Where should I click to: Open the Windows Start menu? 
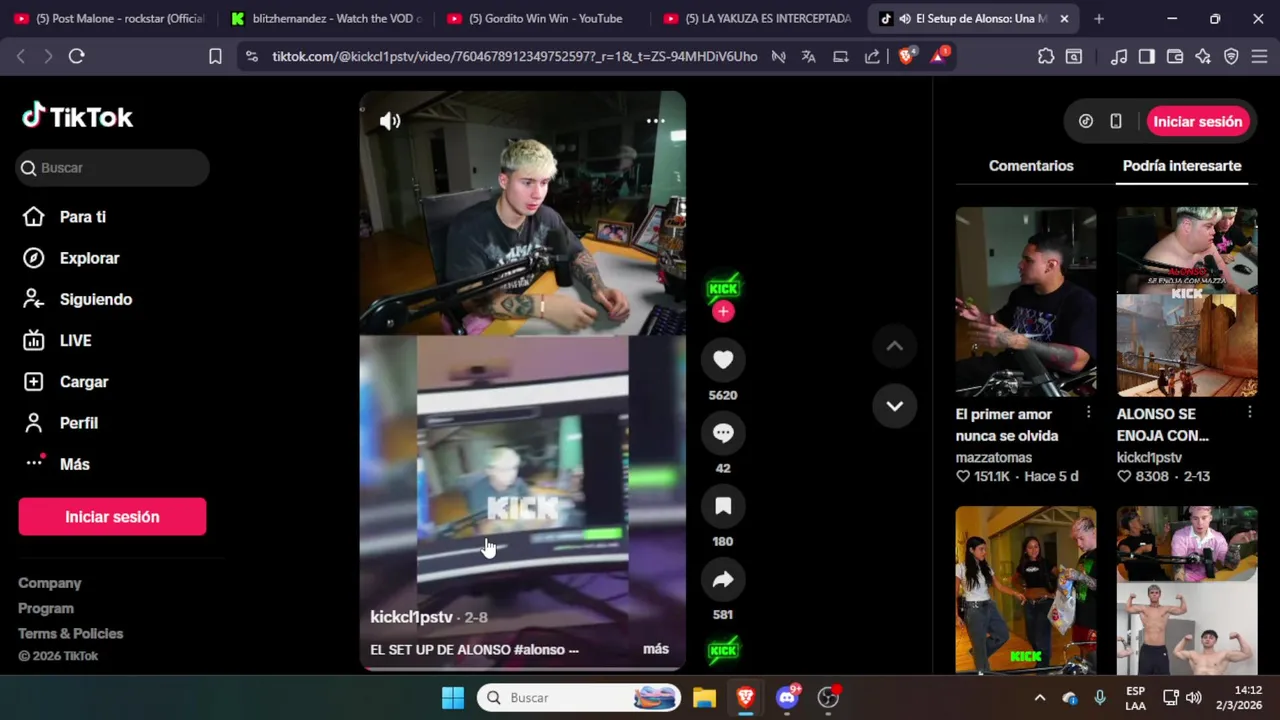[x=453, y=697]
